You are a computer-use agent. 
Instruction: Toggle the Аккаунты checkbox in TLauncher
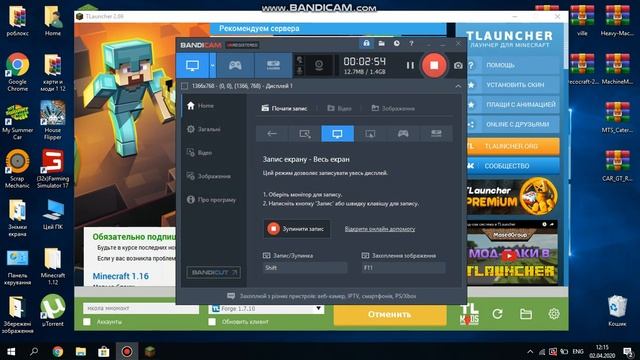(87, 322)
